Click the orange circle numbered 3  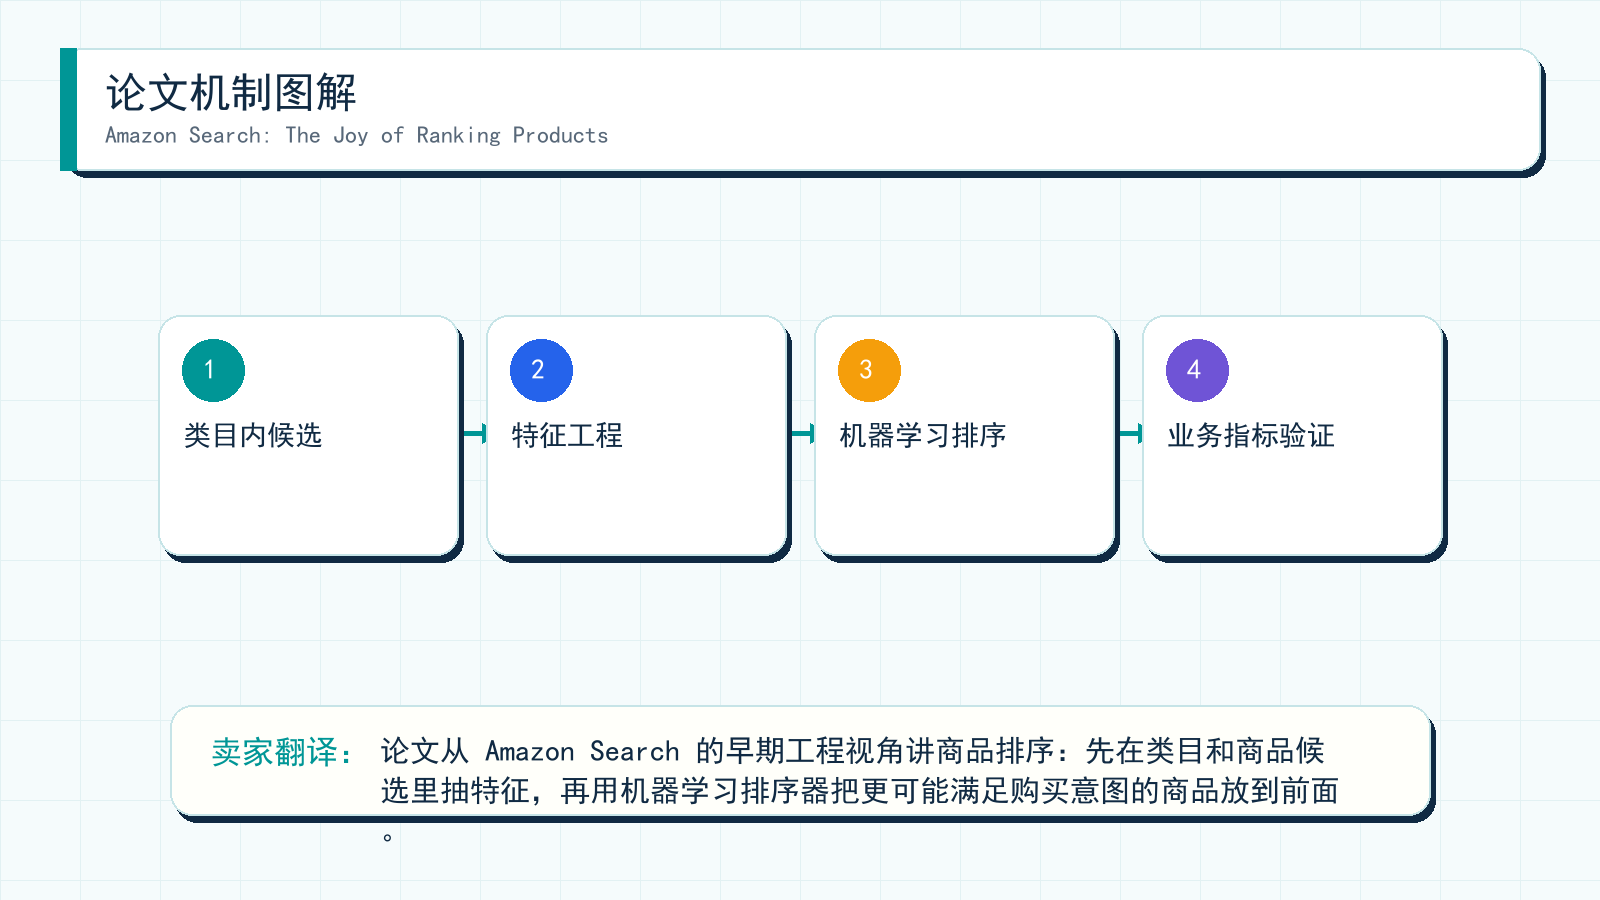869,370
